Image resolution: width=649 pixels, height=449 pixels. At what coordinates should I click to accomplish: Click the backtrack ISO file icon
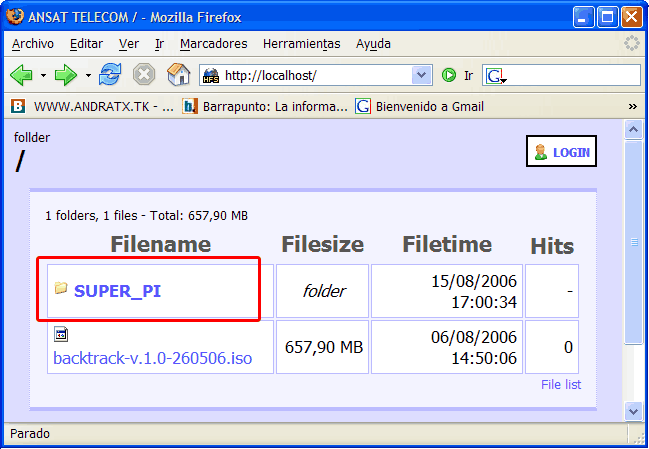pos(61,335)
